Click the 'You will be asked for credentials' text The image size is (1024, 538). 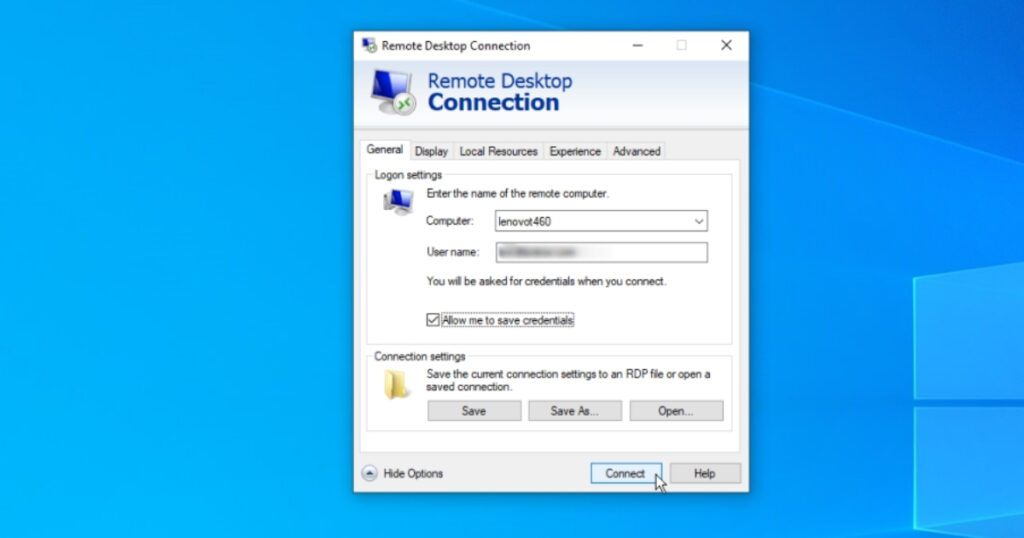coord(547,281)
